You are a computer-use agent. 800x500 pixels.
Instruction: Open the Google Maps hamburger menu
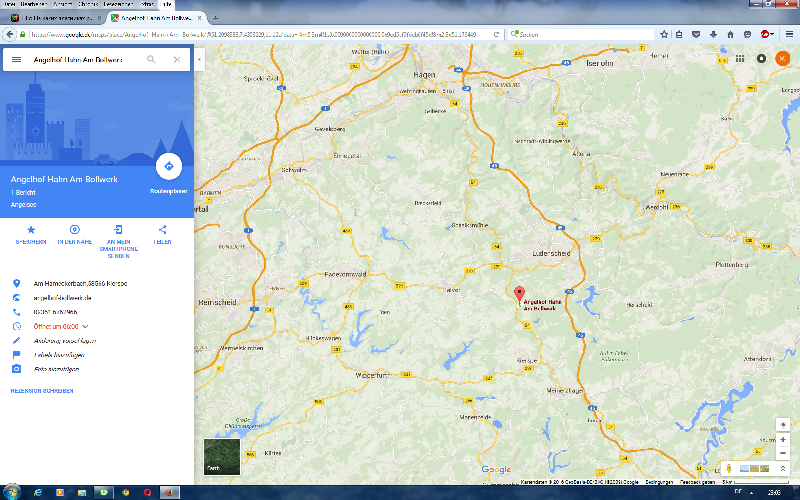[16, 59]
